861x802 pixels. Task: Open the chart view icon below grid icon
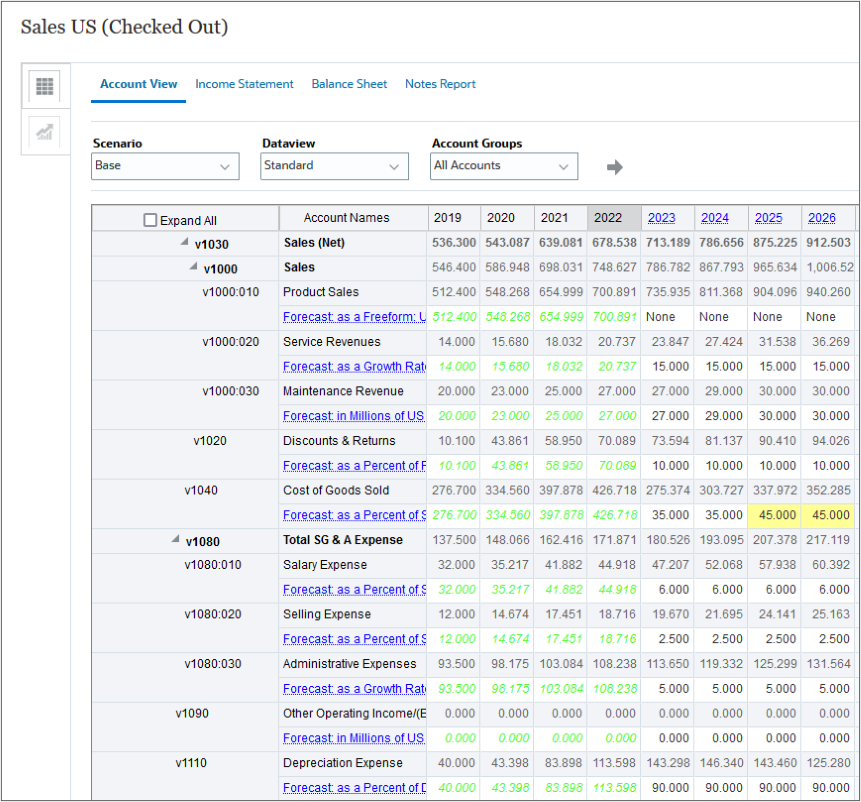46,133
